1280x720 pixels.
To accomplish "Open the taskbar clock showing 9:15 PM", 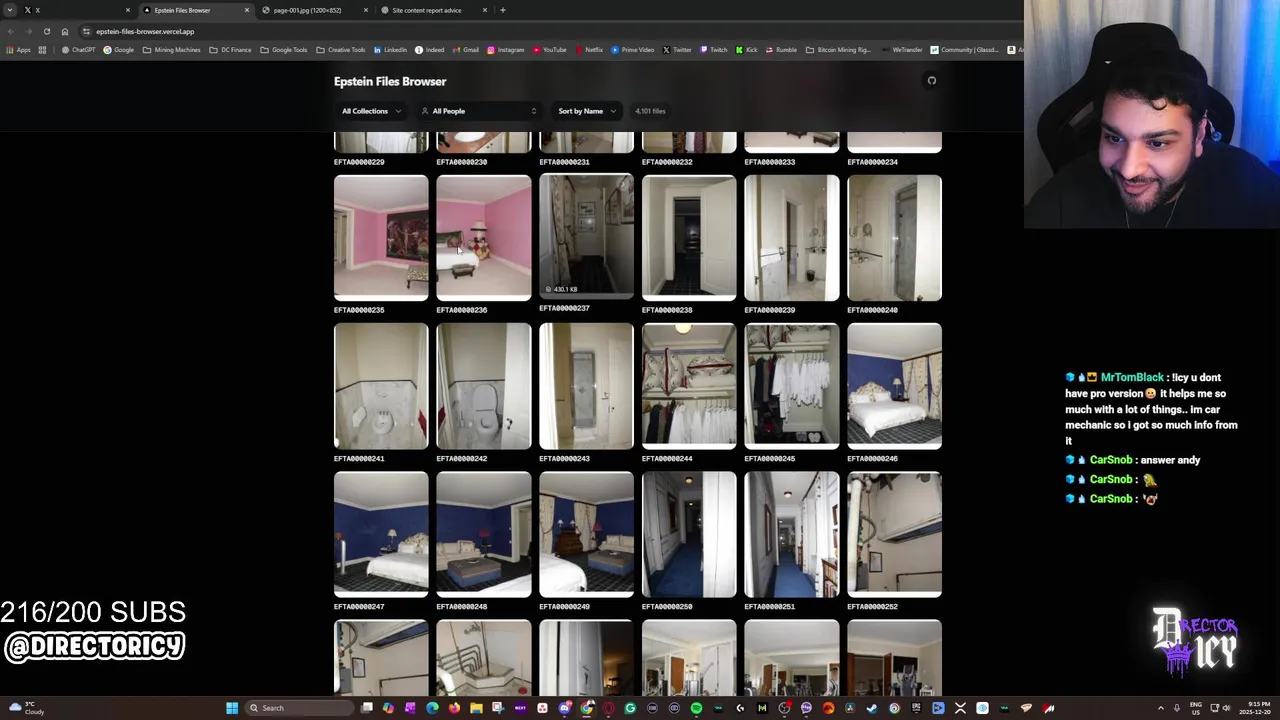I will [1254, 708].
